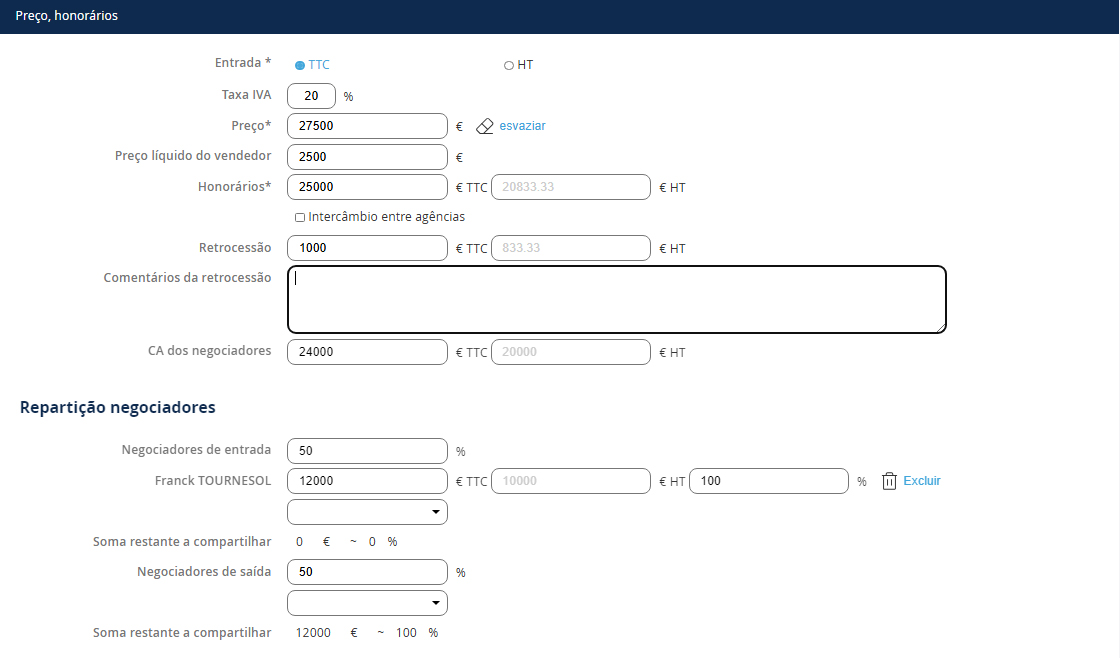Enable the Intercâmbio entre agências checkbox
The width and height of the screenshot is (1120, 658).
point(300,217)
